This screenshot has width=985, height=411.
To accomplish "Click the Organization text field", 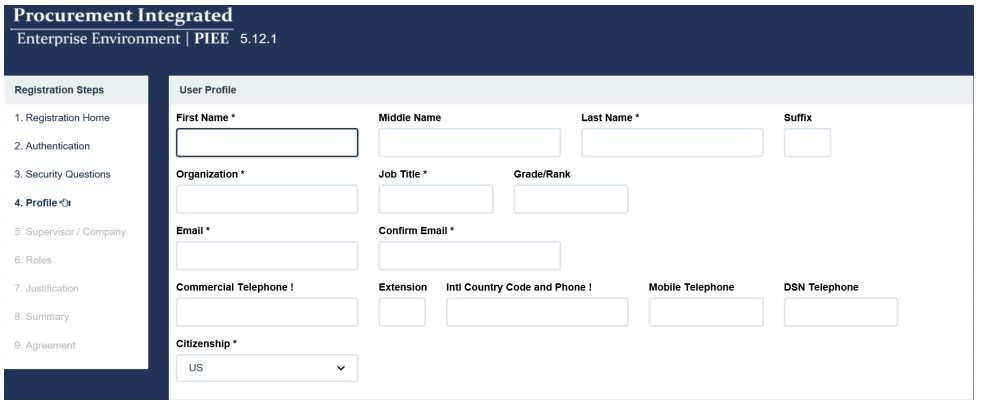I will [x=267, y=199].
